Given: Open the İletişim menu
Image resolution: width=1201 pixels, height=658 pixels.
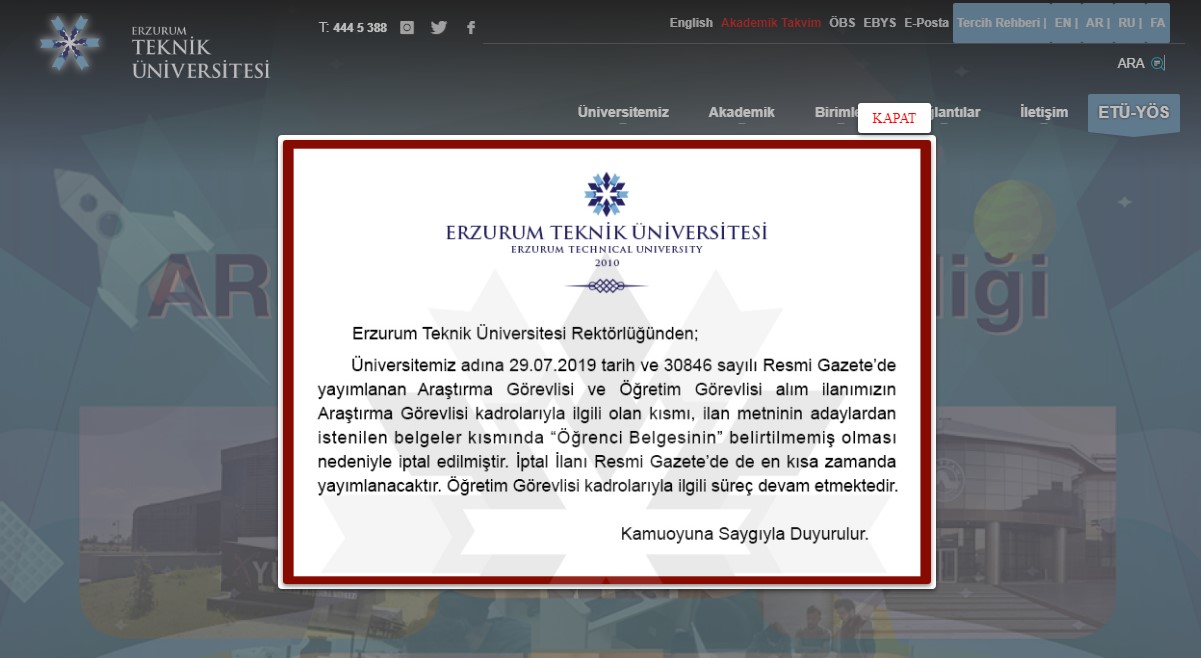Looking at the screenshot, I should pos(1044,112).
